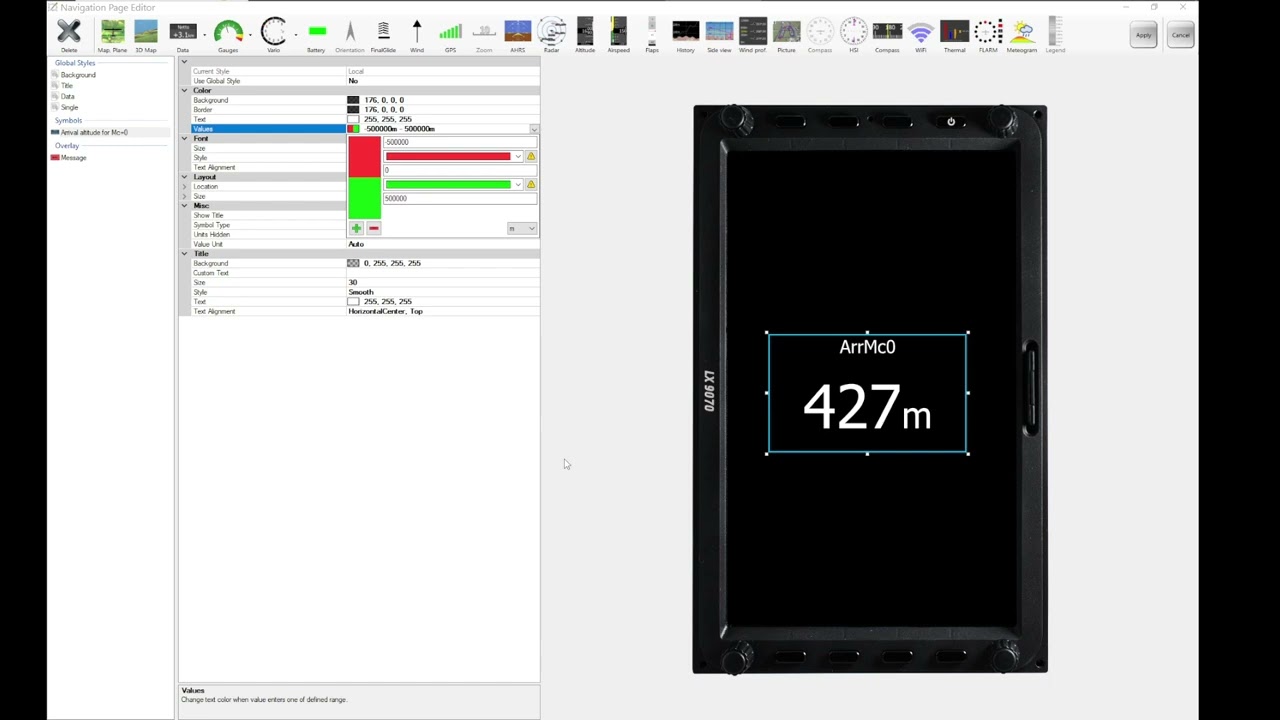Collapse the Title property group
The height and width of the screenshot is (720, 1280).
coord(184,254)
